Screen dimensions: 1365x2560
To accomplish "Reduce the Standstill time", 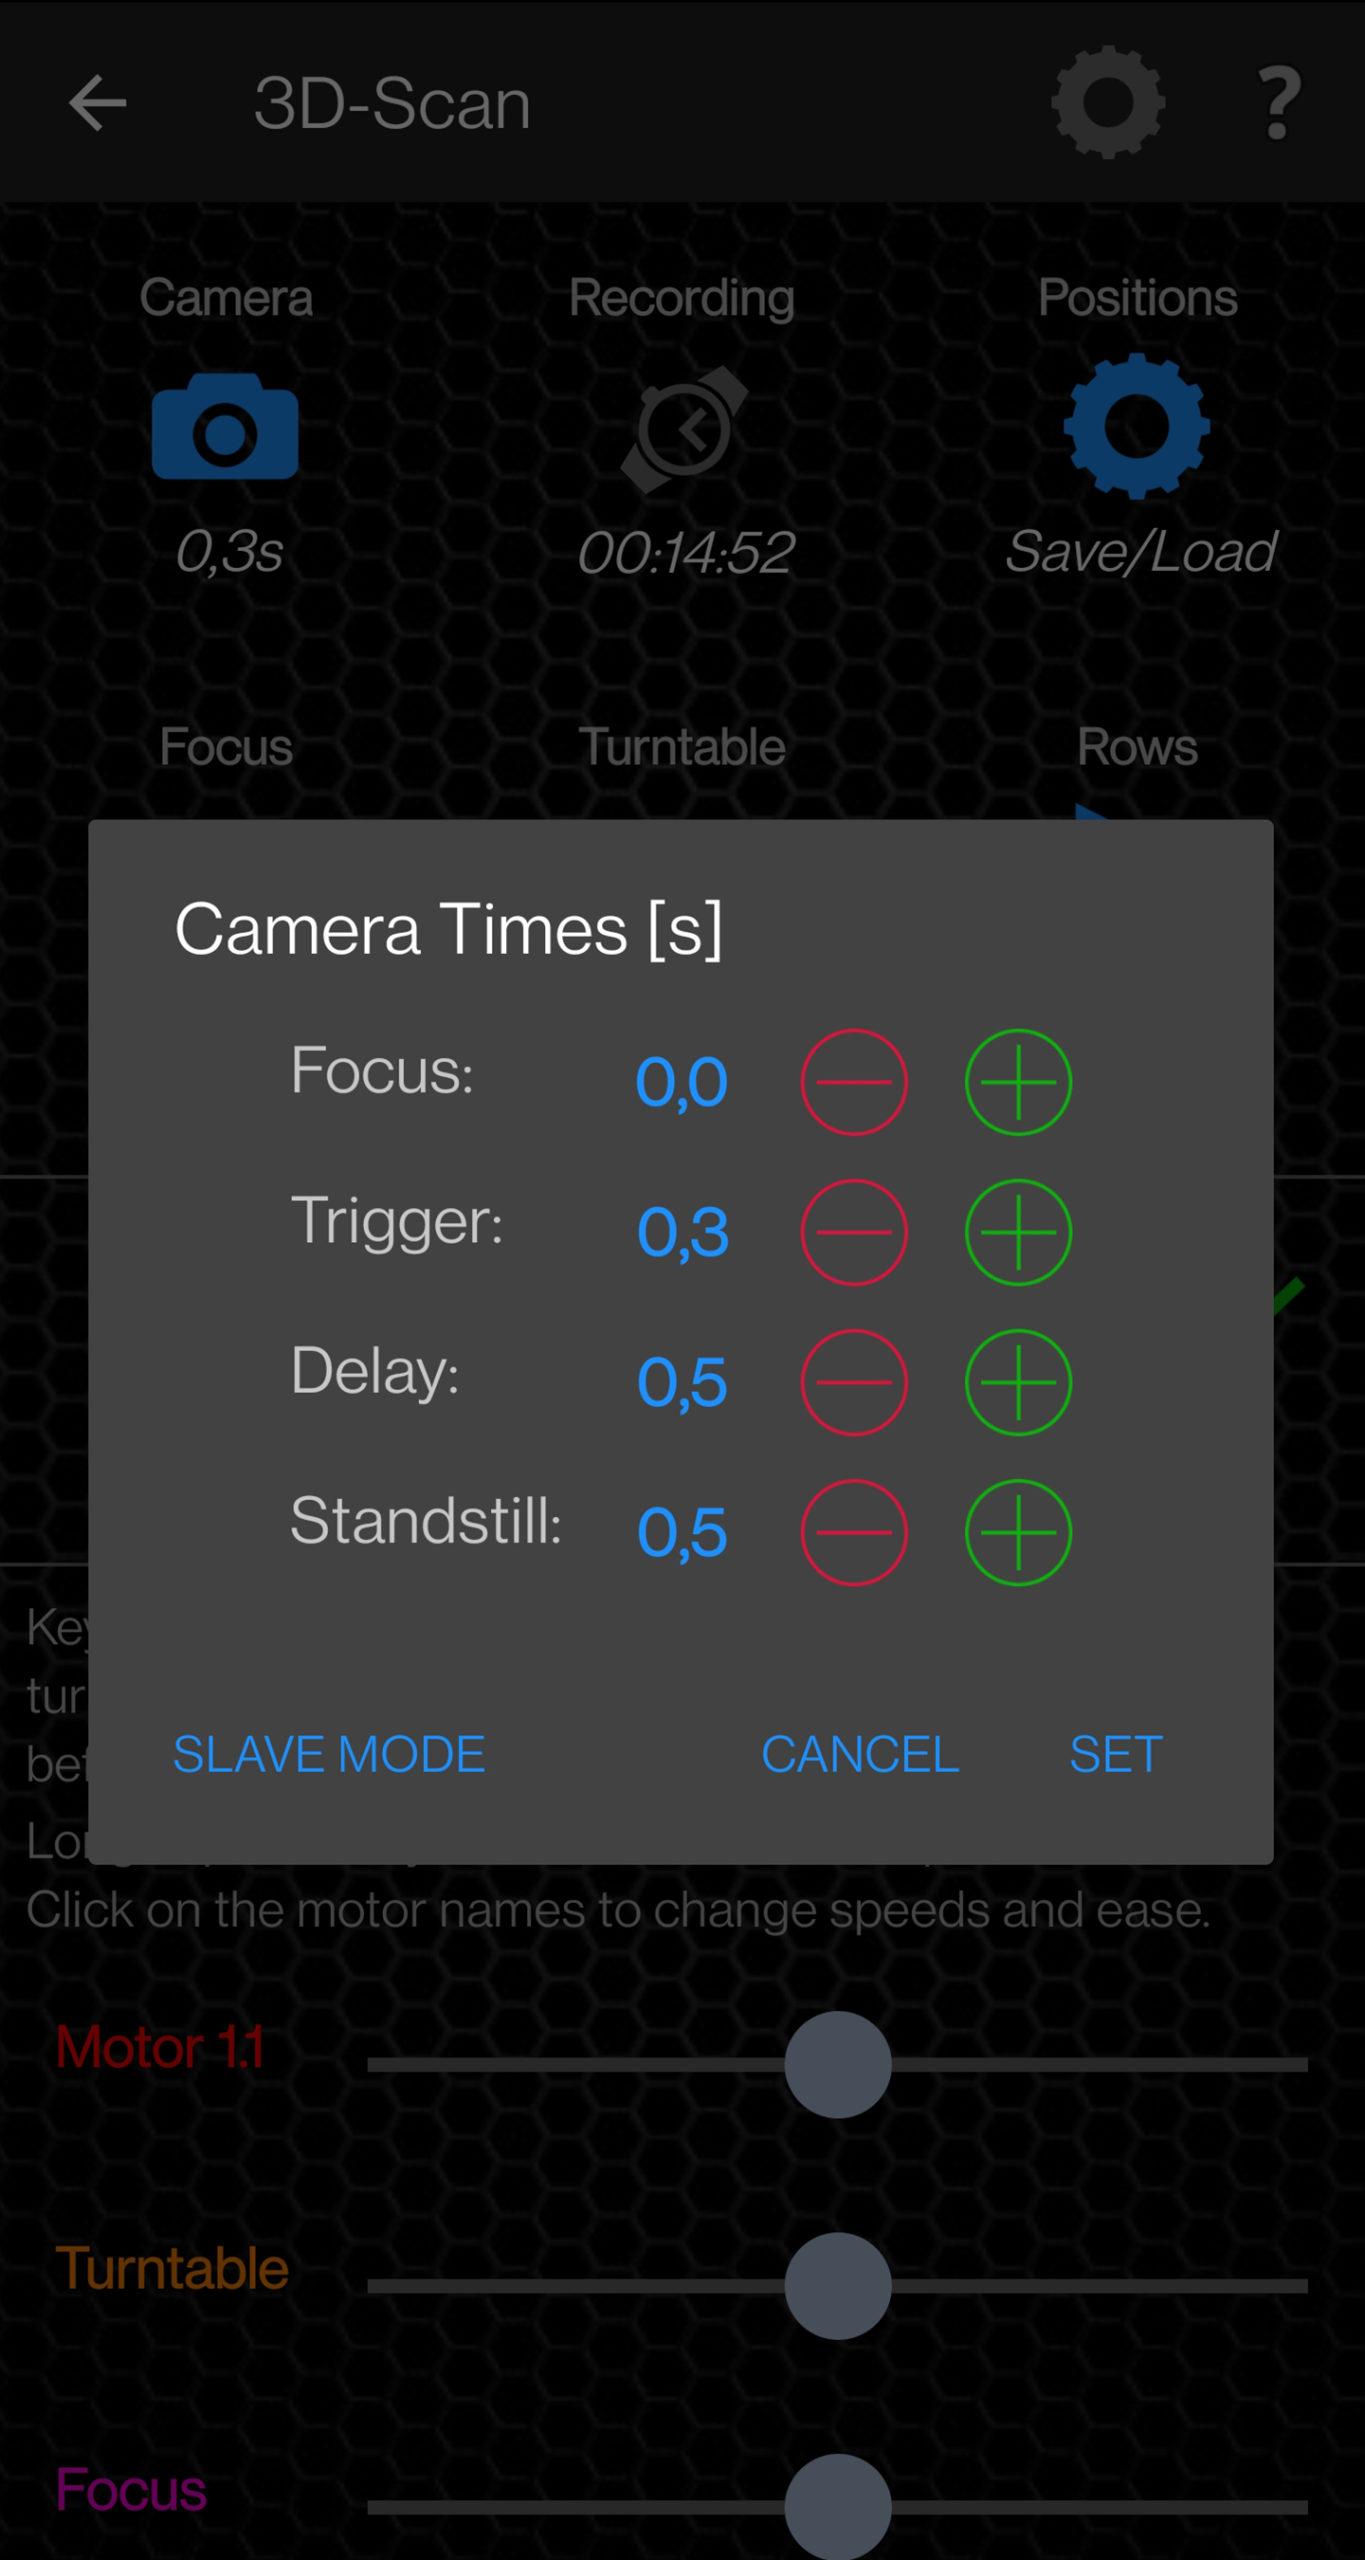I will point(854,1532).
